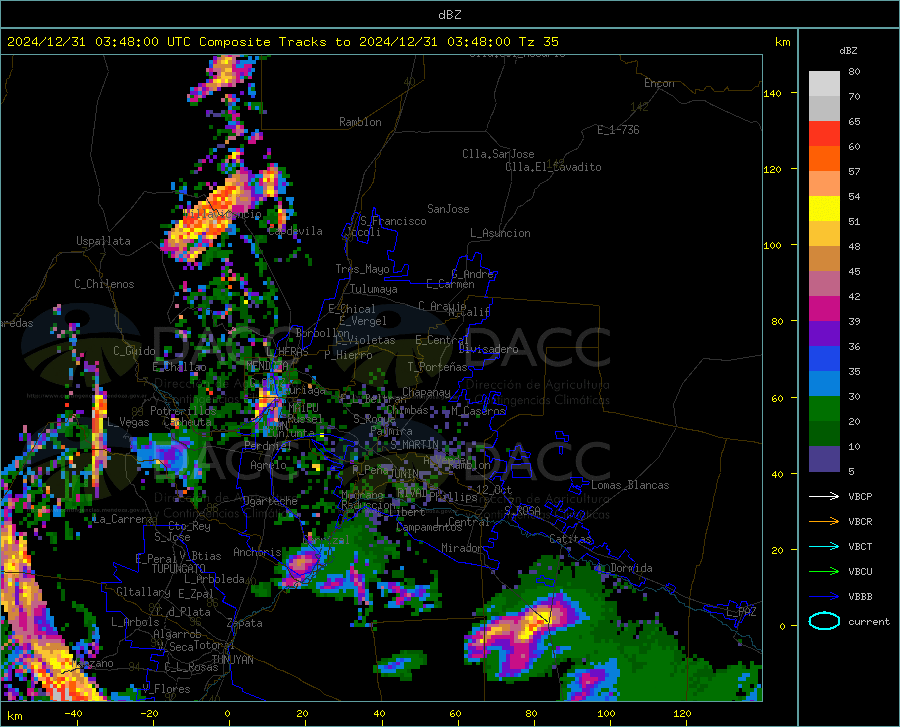Click the Anchoris map label
Viewport: 900px width, 727px height.
click(x=257, y=552)
